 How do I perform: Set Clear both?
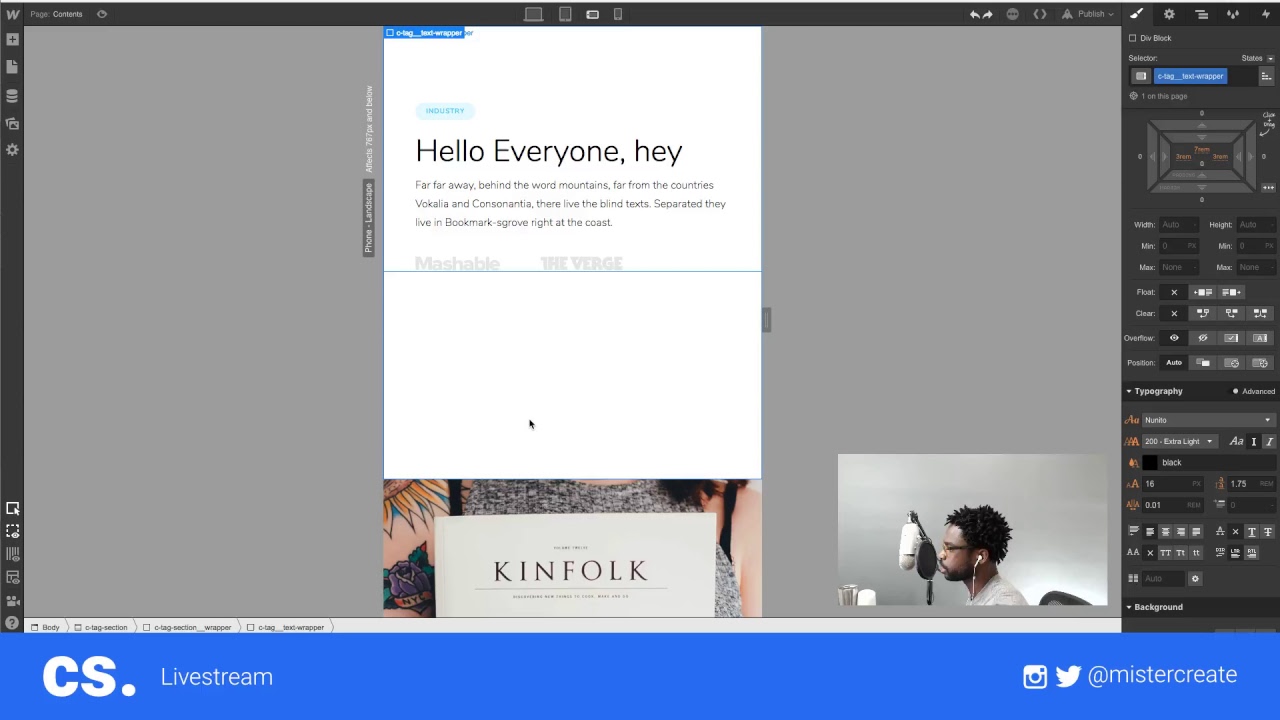pyautogui.click(x=1260, y=313)
